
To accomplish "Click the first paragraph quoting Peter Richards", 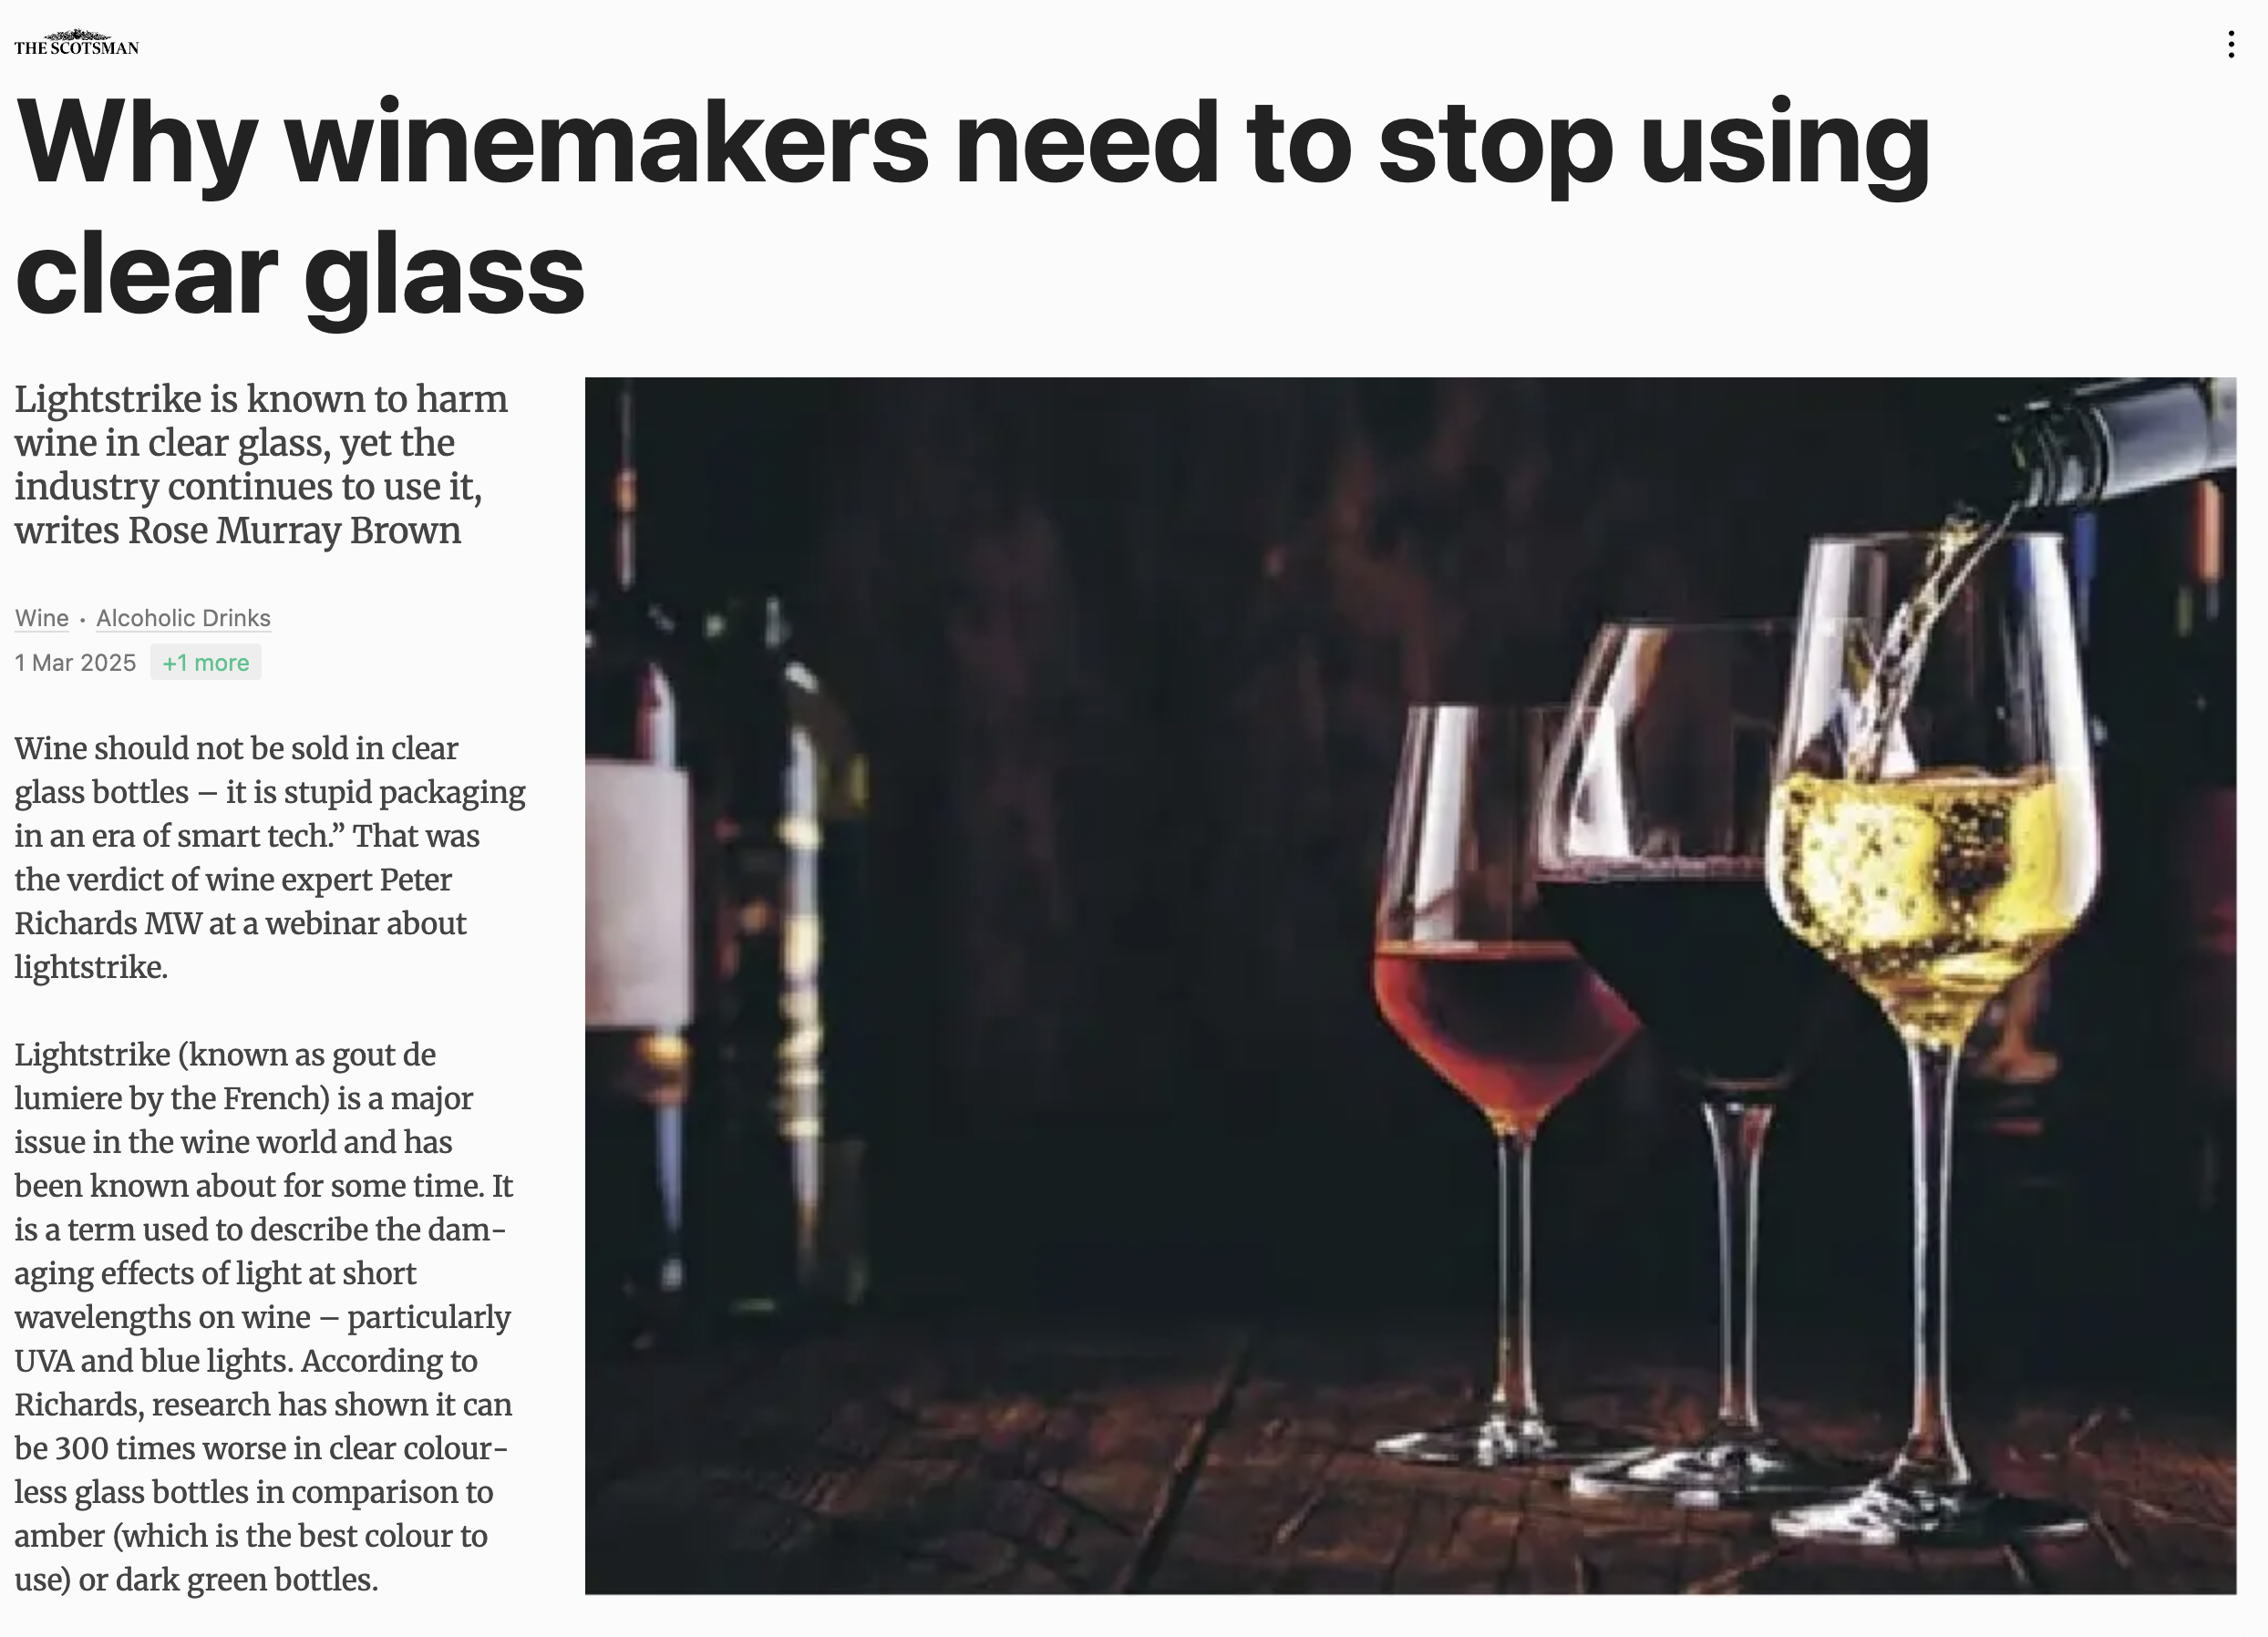I will [x=270, y=857].
